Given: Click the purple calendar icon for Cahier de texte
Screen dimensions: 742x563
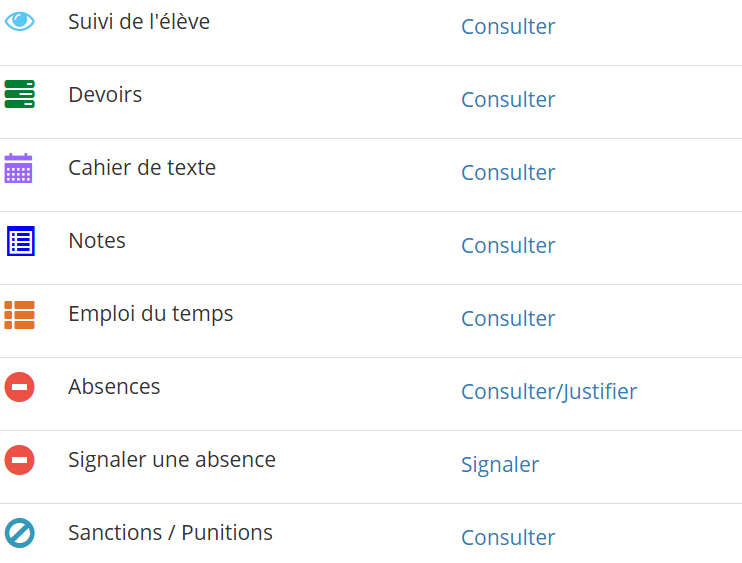Looking at the screenshot, I should point(19,168).
